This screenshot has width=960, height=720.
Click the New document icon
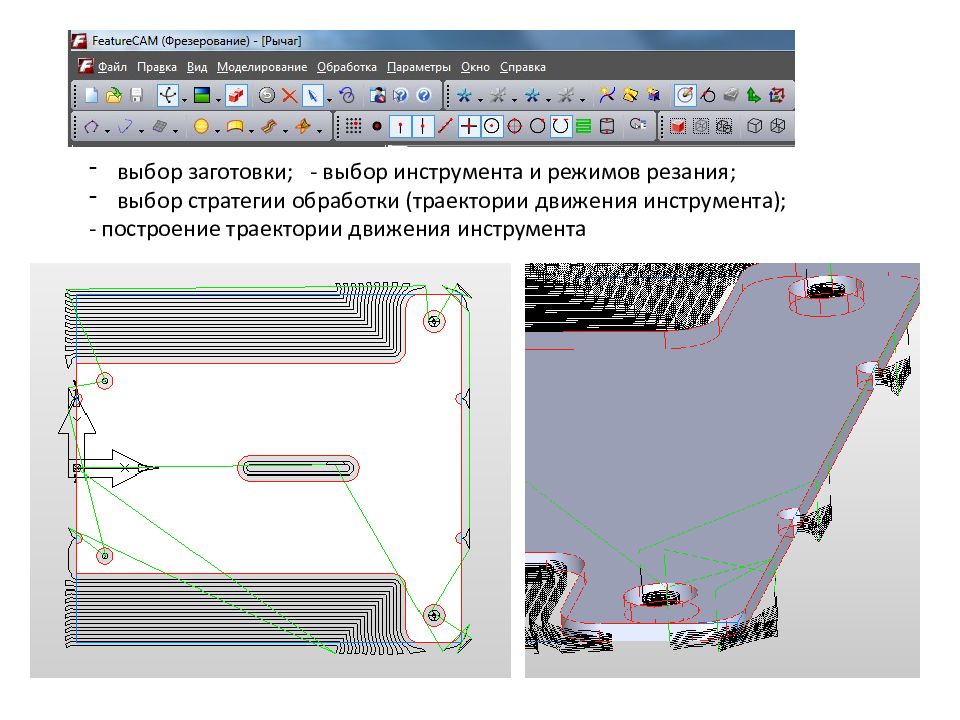92,96
